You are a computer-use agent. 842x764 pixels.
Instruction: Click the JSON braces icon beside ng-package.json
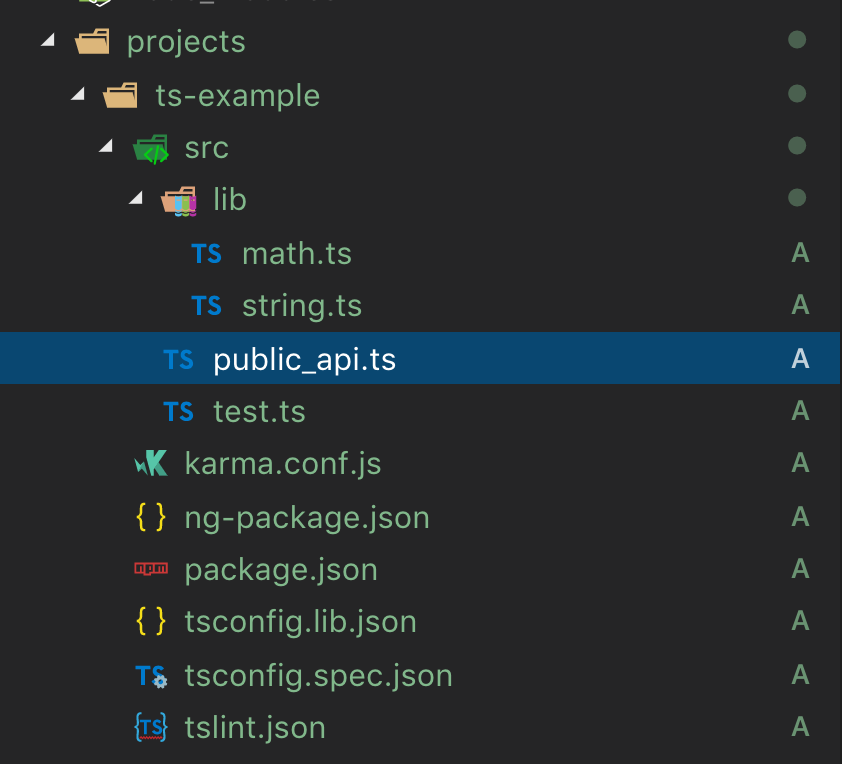point(151,517)
